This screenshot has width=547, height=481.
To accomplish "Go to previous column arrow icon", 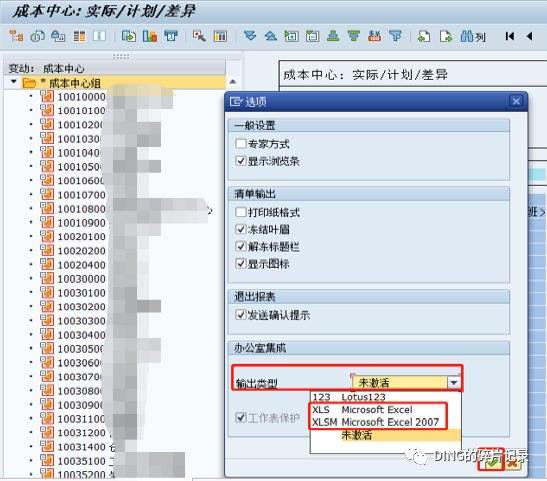I will (530, 36).
